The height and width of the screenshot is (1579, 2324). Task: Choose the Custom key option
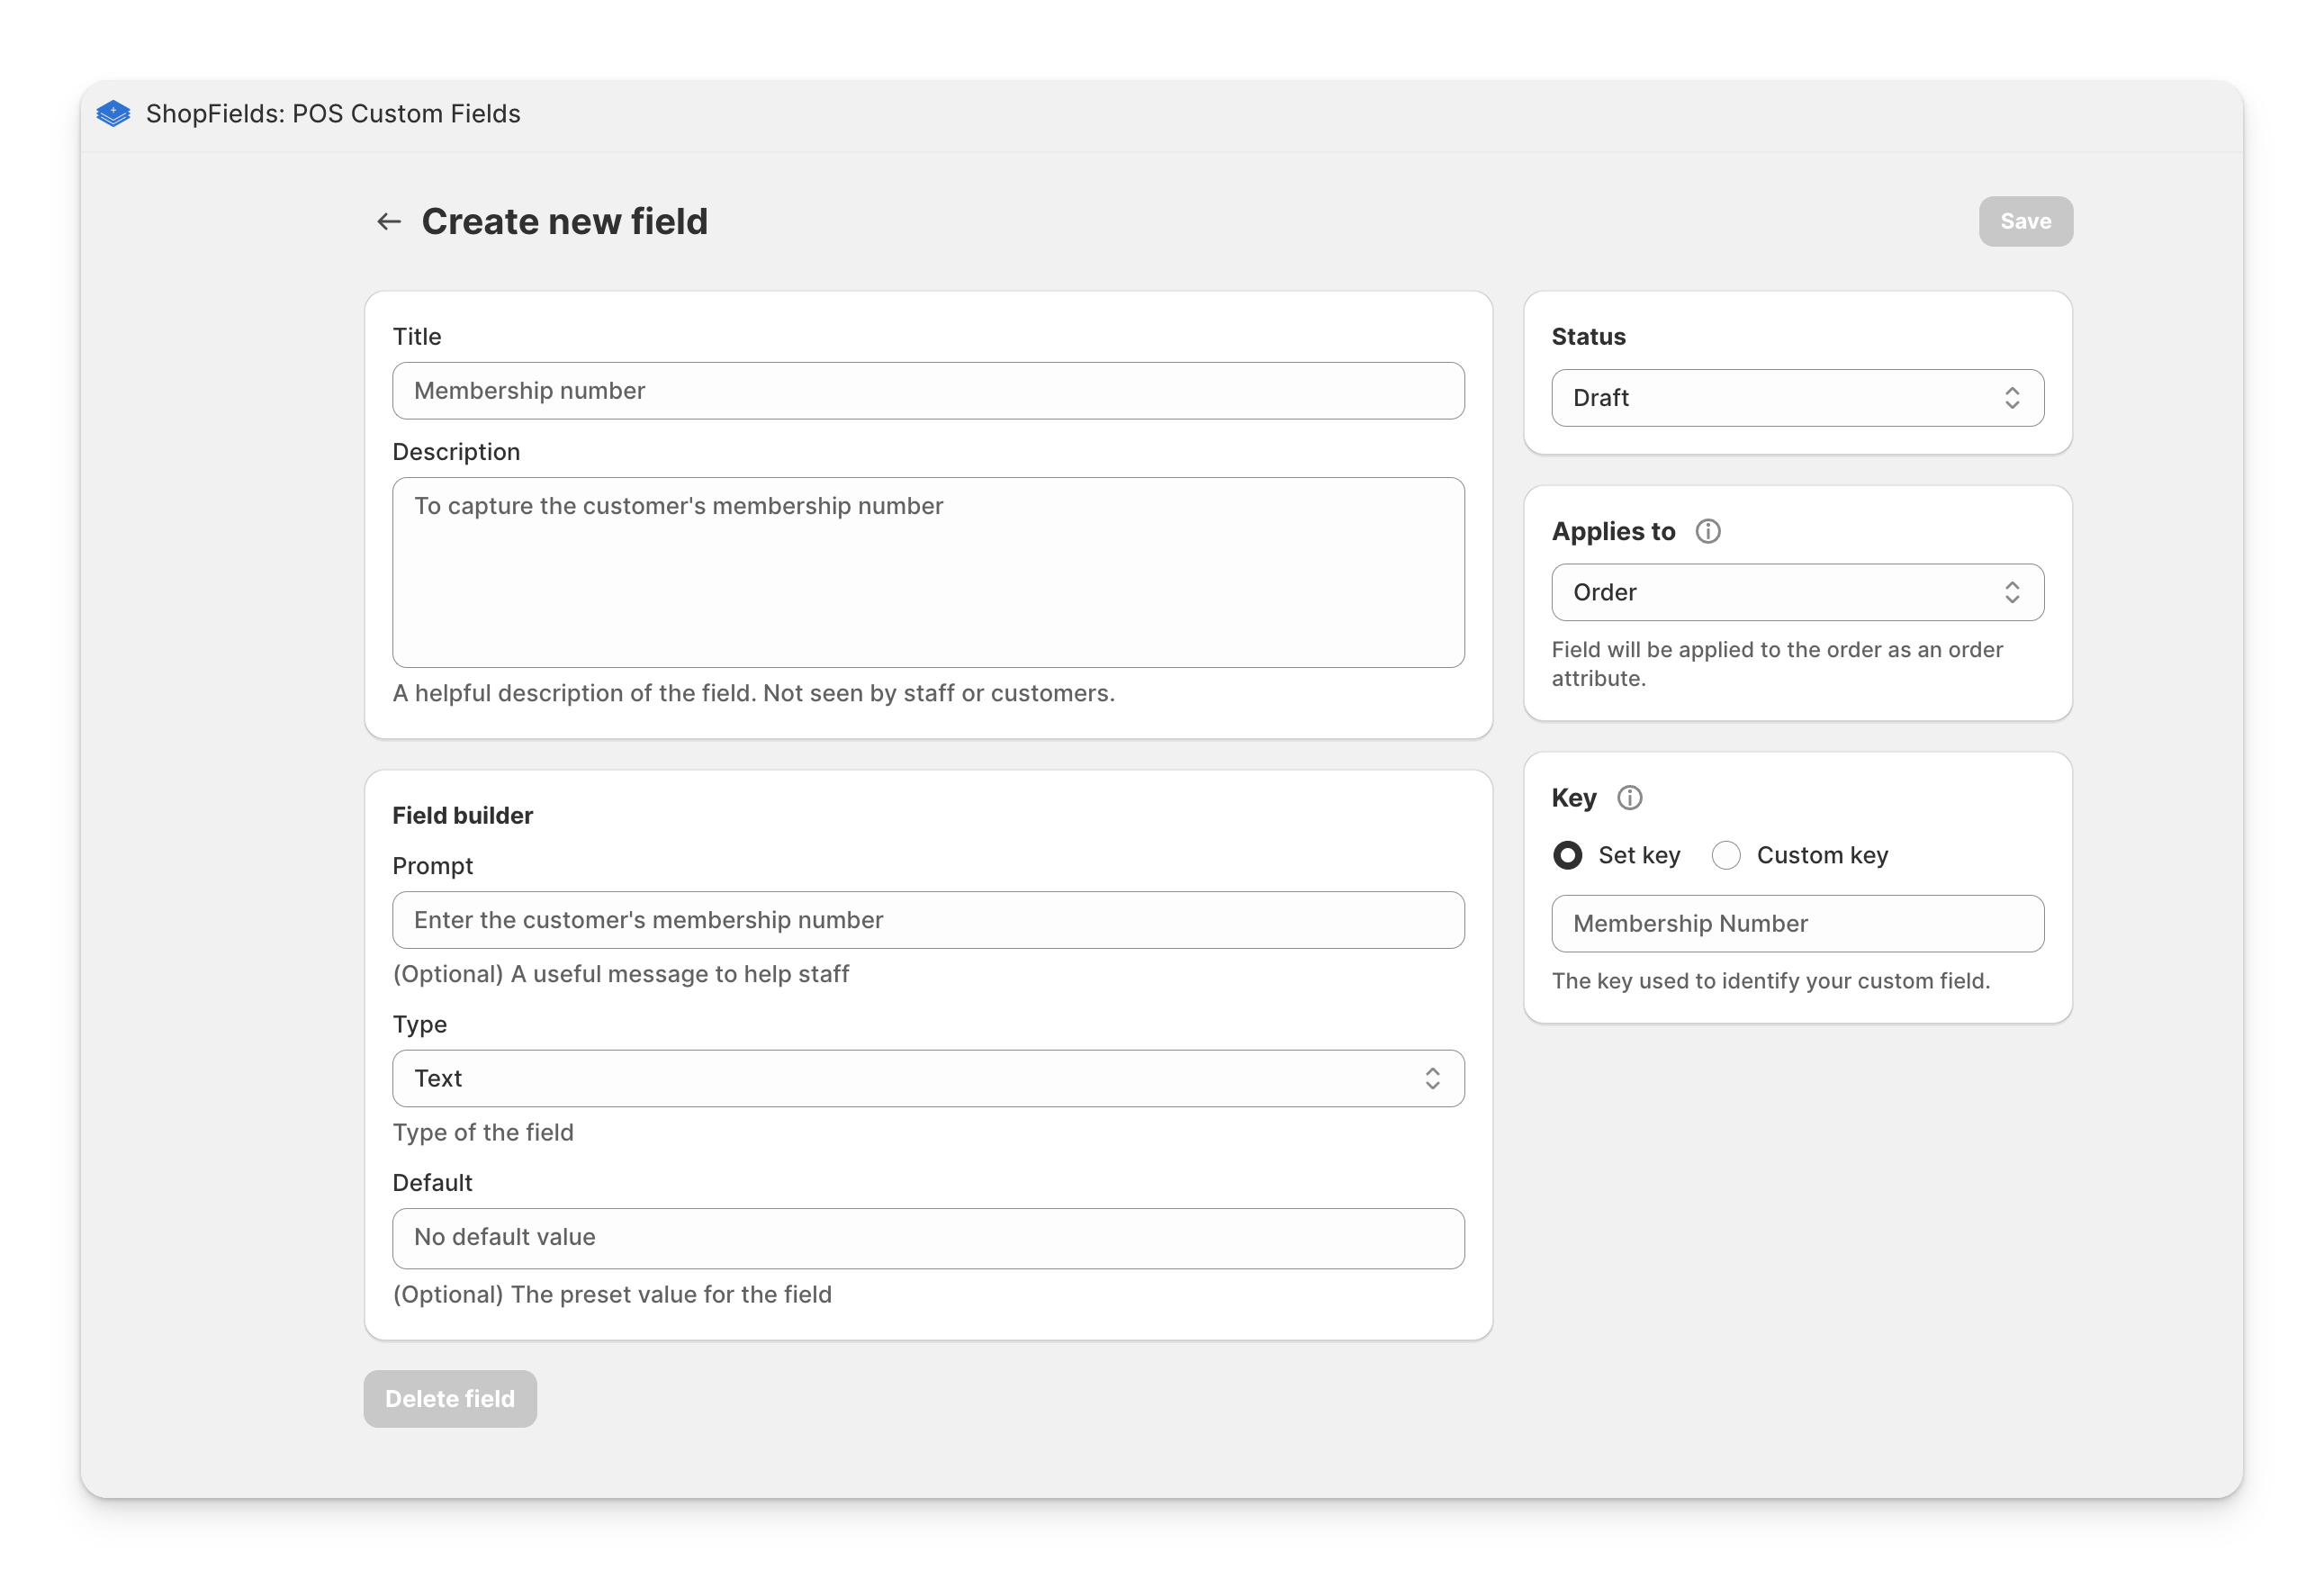(x=1727, y=855)
